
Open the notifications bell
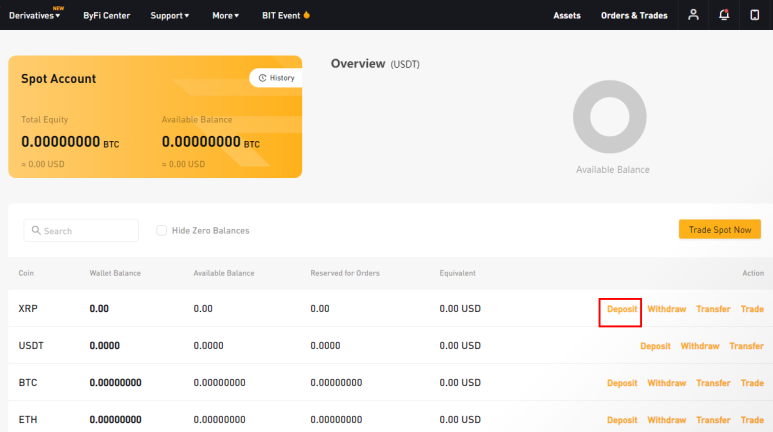click(724, 15)
